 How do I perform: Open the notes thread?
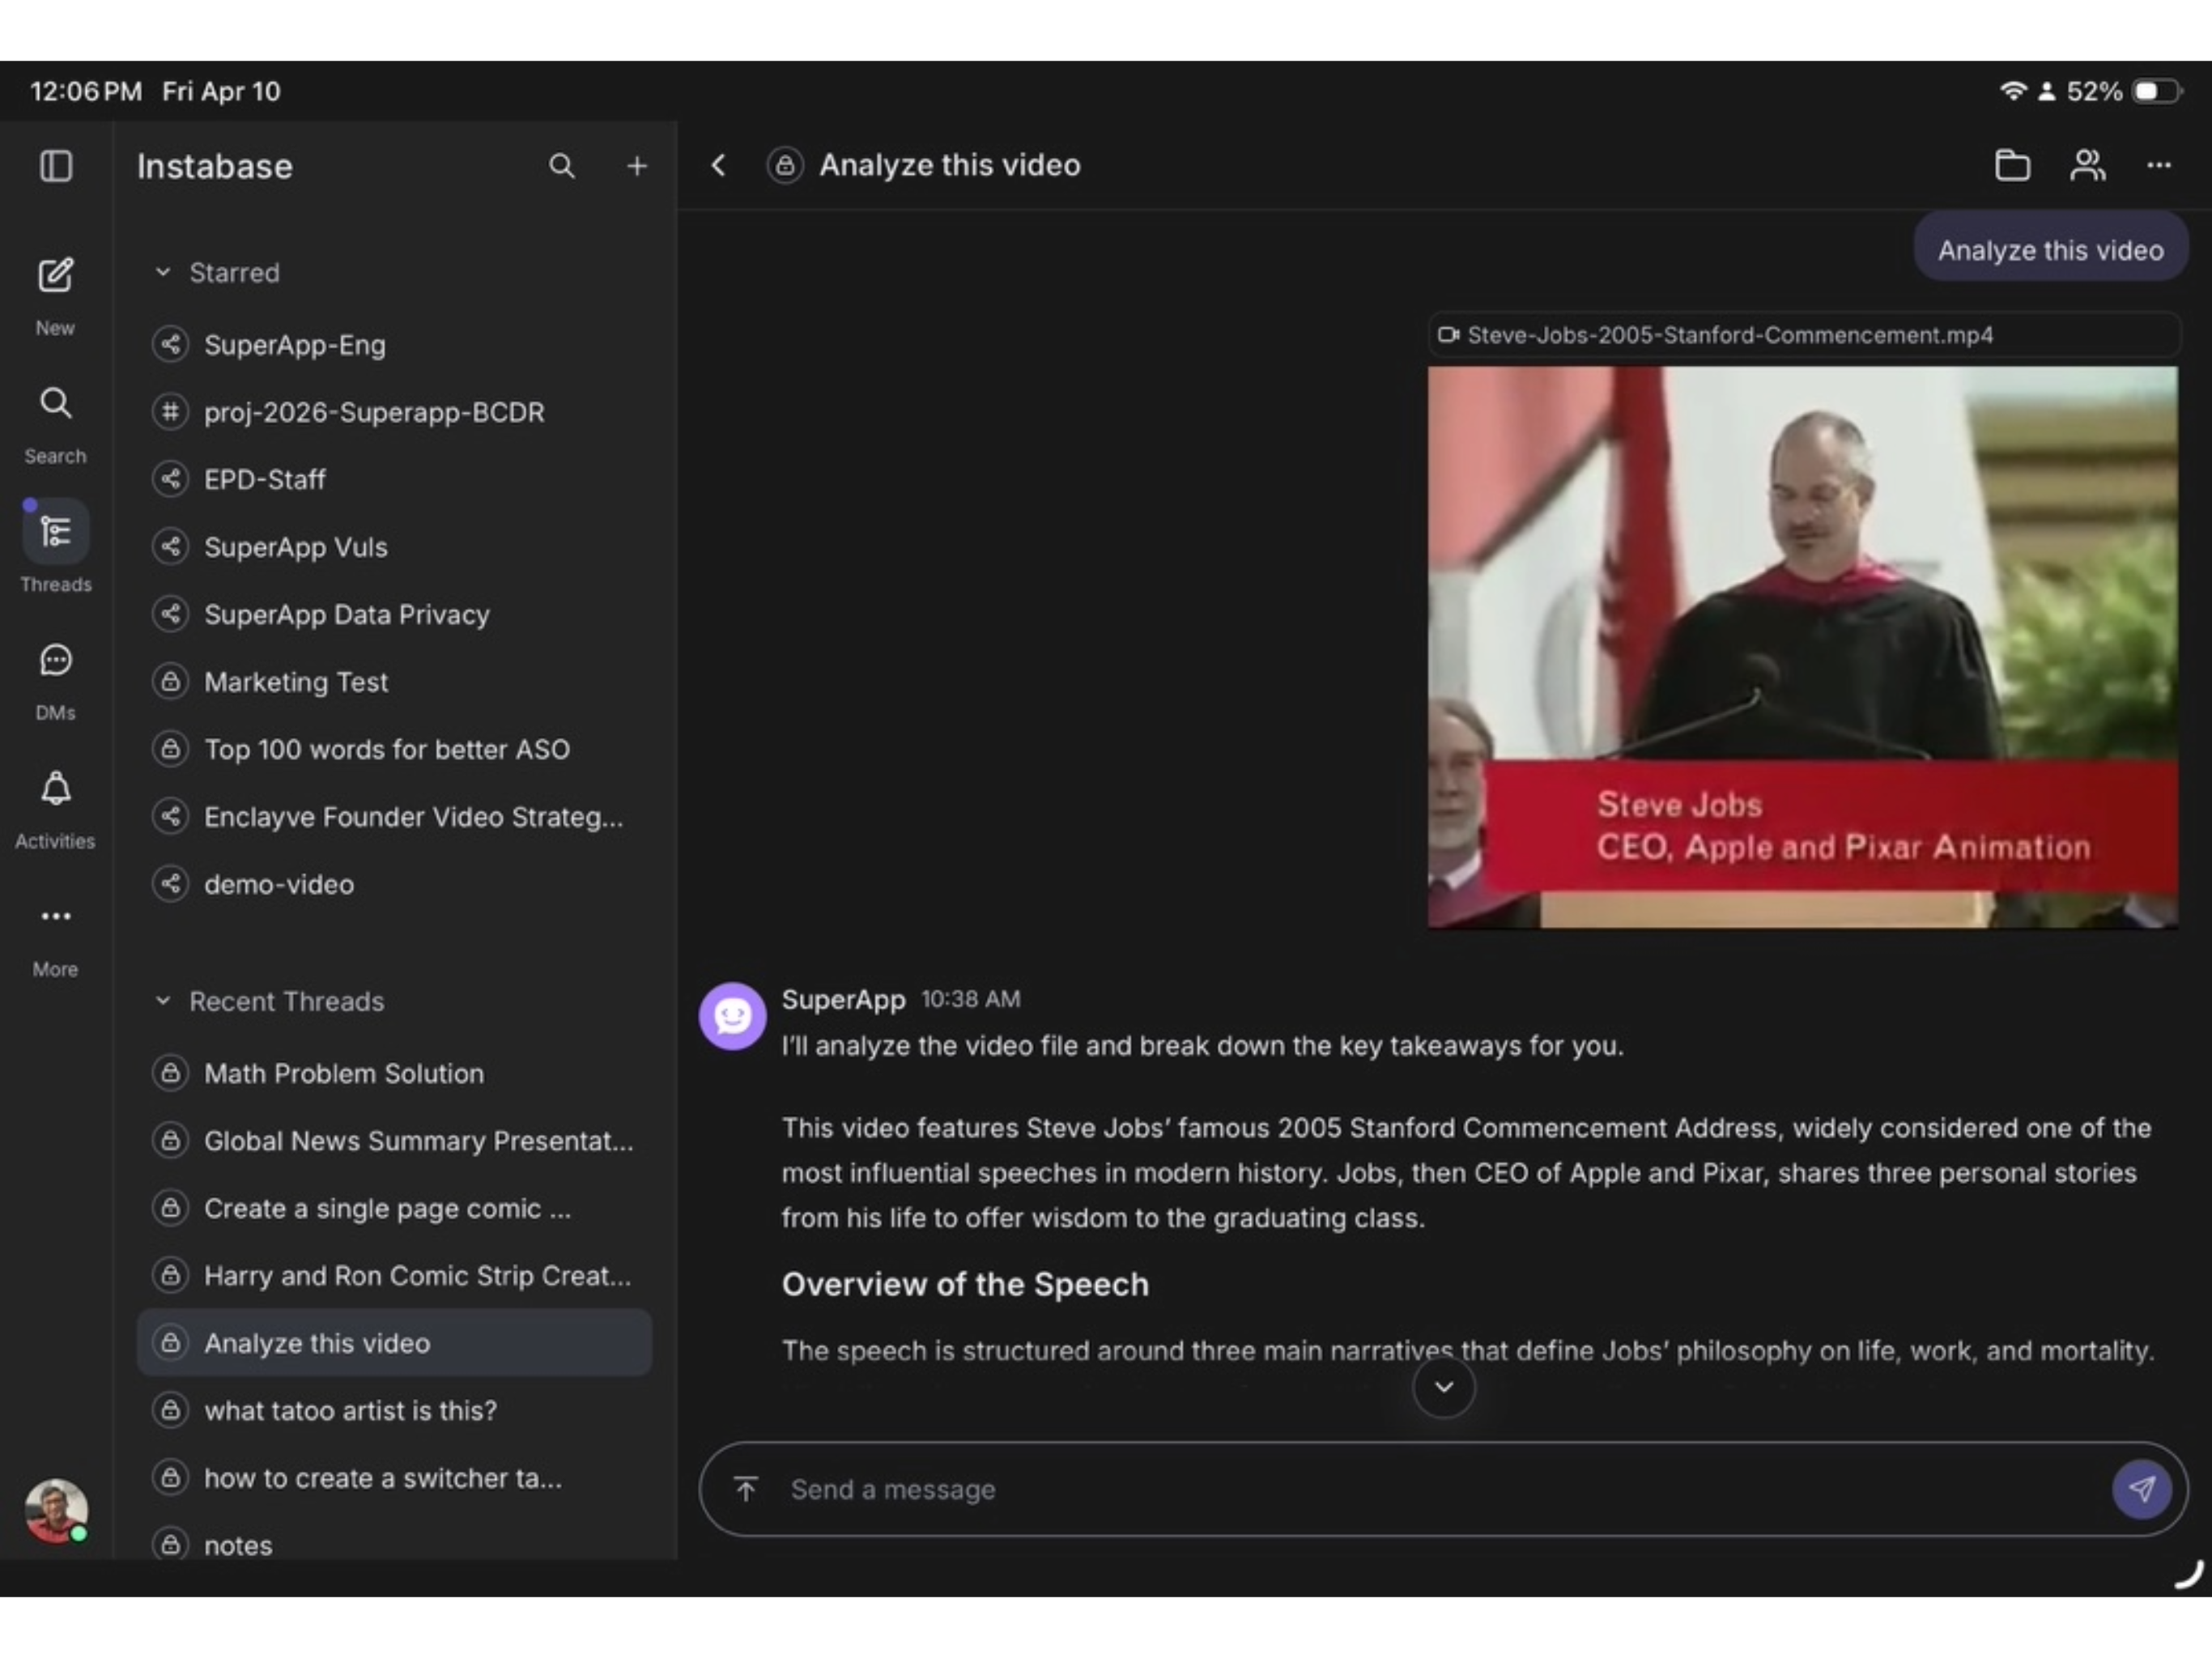point(394,1544)
